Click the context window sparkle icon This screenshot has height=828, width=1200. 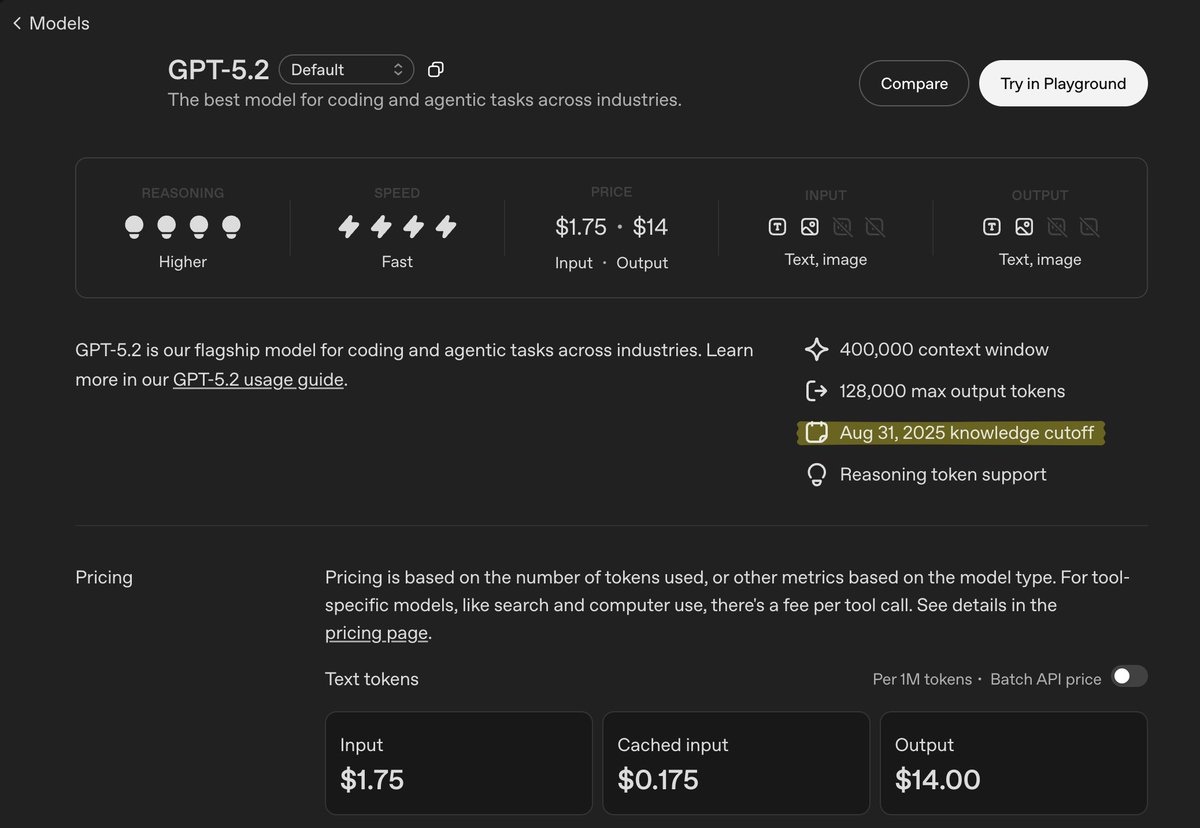[x=817, y=350]
